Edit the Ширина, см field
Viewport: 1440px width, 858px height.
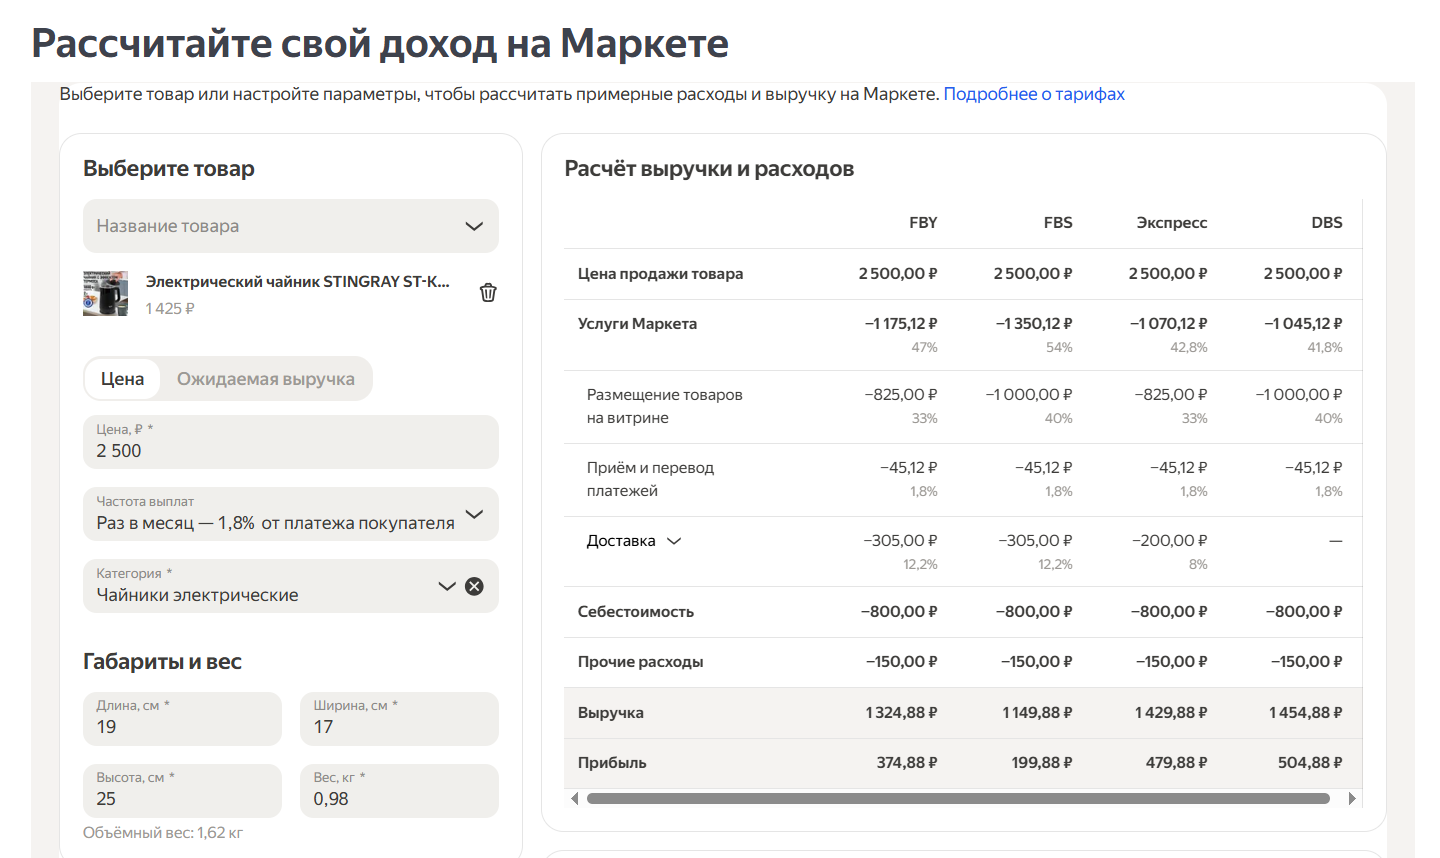click(x=398, y=727)
